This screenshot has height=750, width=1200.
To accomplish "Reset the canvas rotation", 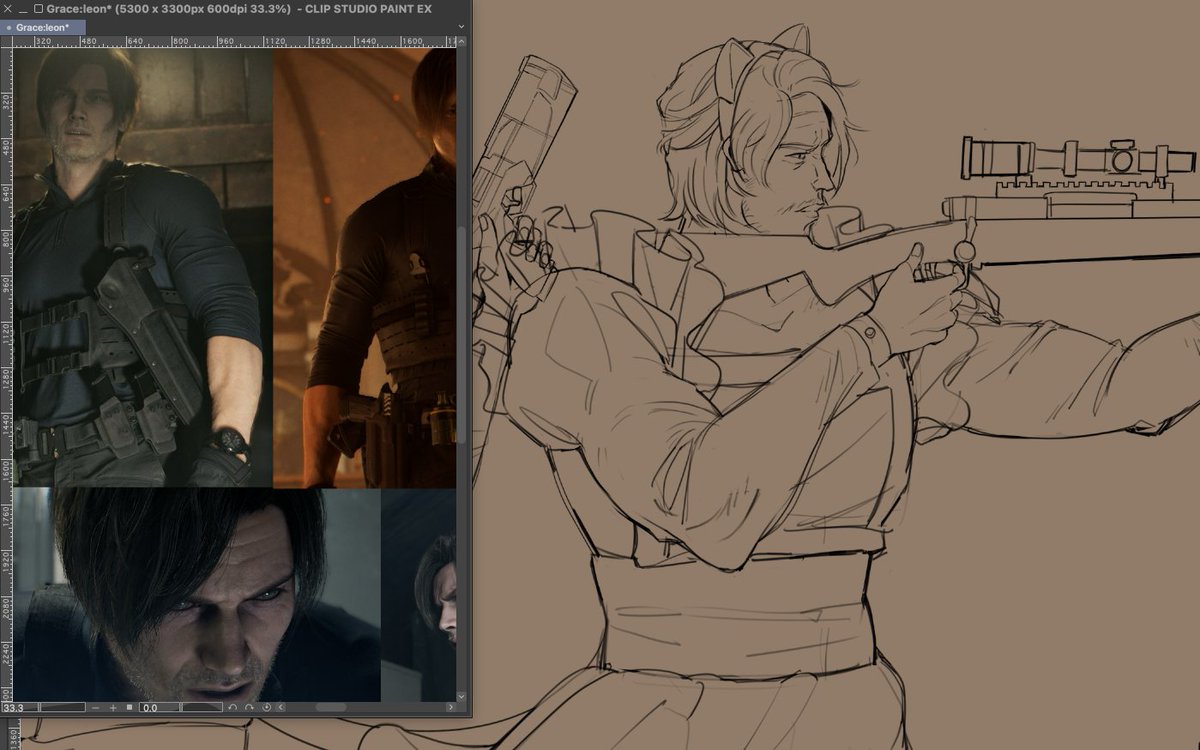I will [267, 707].
